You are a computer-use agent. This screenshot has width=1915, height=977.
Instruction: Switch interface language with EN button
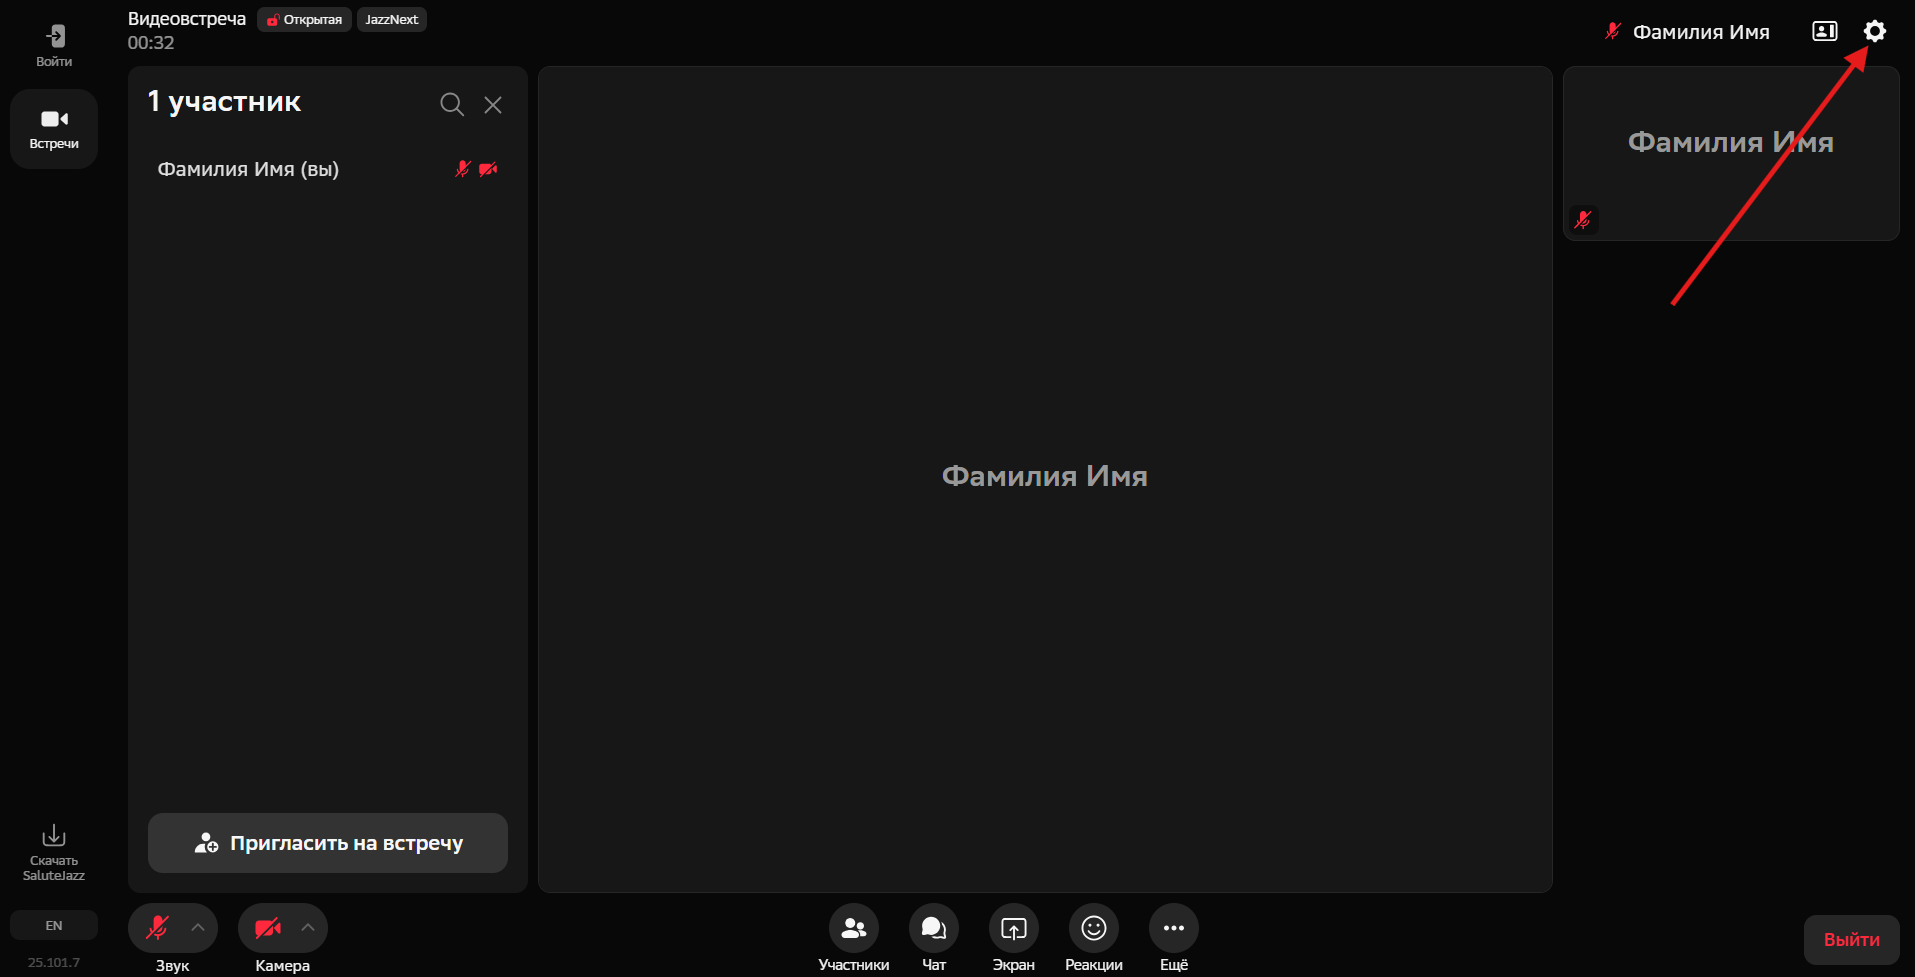tap(54, 925)
